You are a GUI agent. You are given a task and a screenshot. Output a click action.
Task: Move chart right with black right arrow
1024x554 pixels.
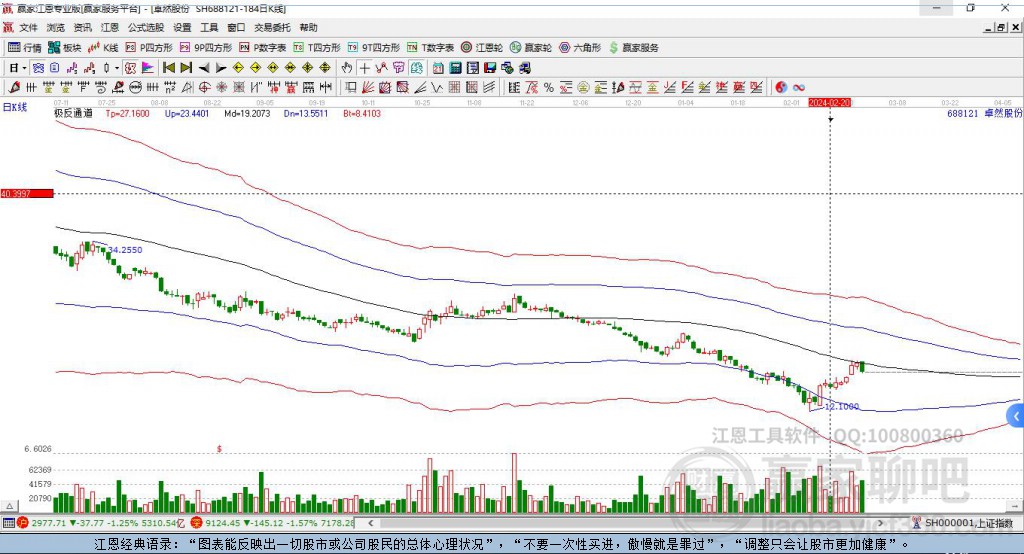[x=221, y=68]
